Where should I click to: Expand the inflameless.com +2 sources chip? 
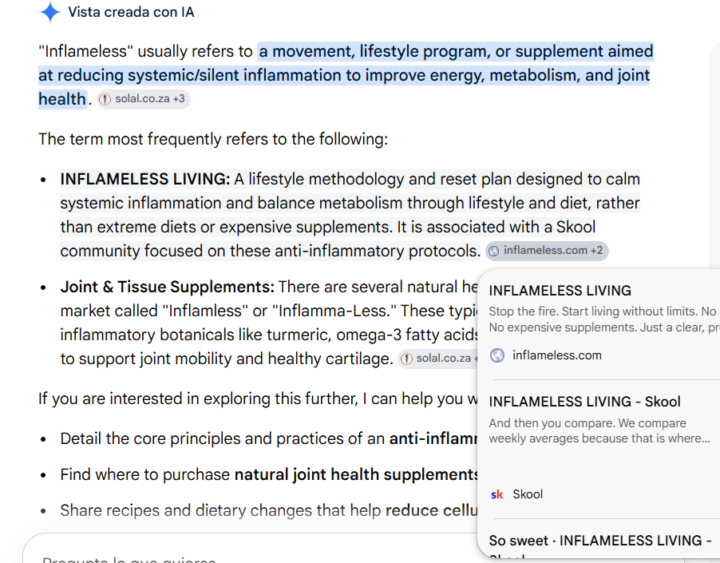(547, 251)
